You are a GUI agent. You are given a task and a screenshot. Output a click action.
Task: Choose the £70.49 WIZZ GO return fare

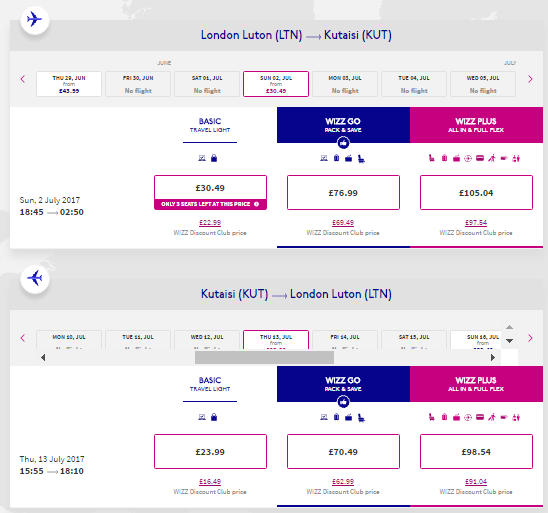click(x=343, y=452)
